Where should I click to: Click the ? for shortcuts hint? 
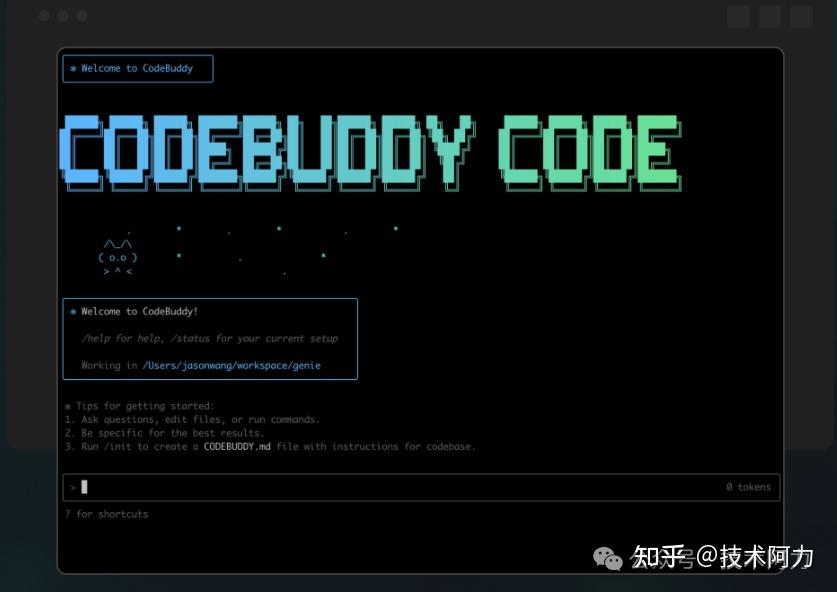click(x=106, y=513)
